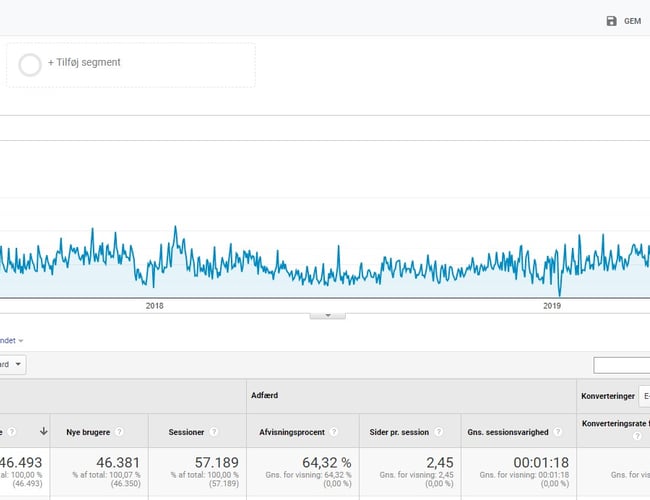Open help icon next to Sessioner
The height and width of the screenshot is (500, 650).
(213, 432)
